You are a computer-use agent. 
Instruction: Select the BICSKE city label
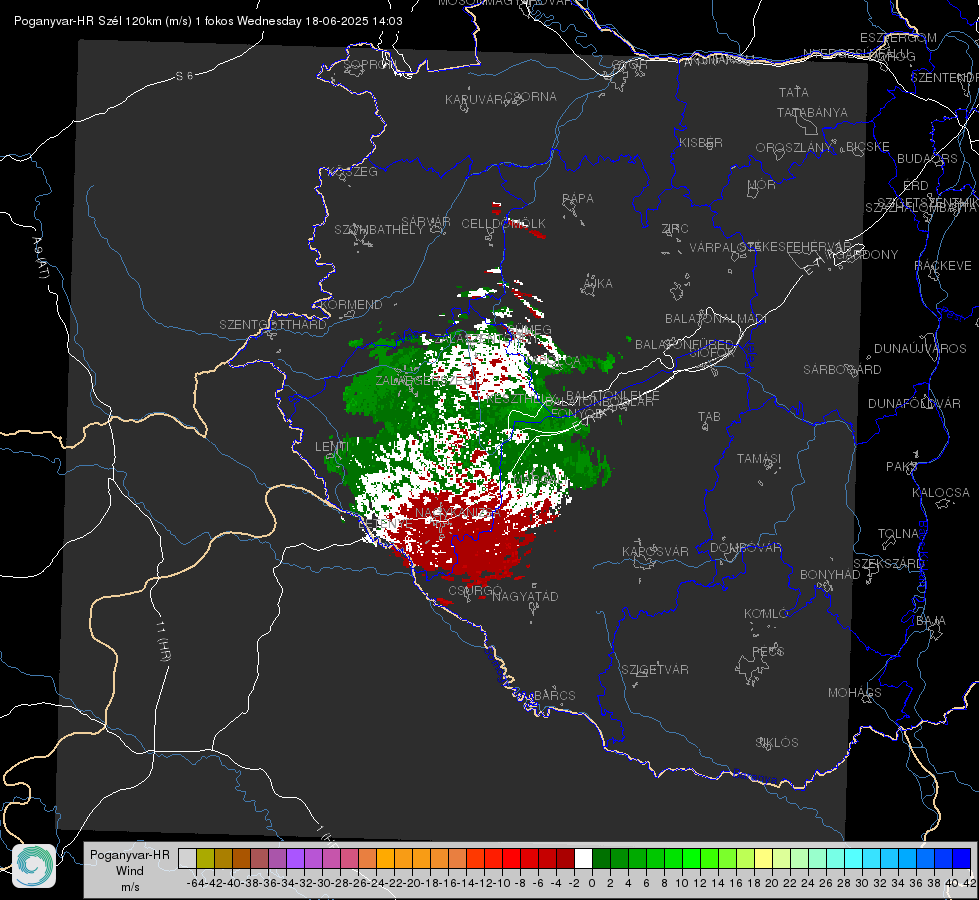(x=868, y=146)
